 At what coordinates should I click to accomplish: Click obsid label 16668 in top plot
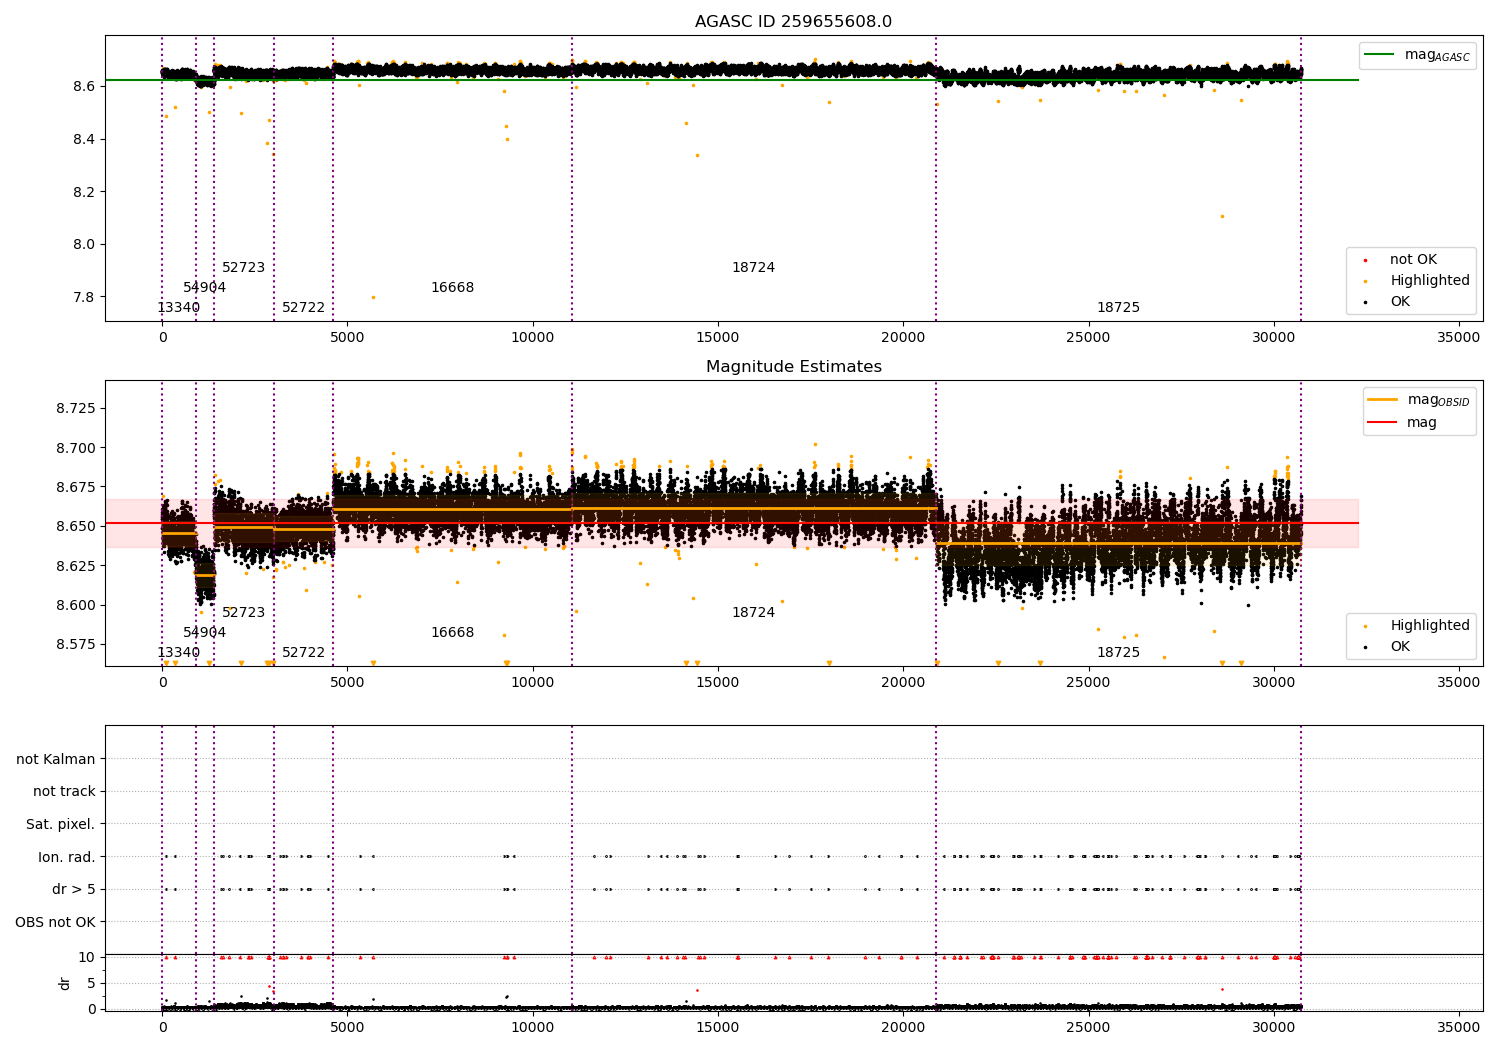pos(452,288)
